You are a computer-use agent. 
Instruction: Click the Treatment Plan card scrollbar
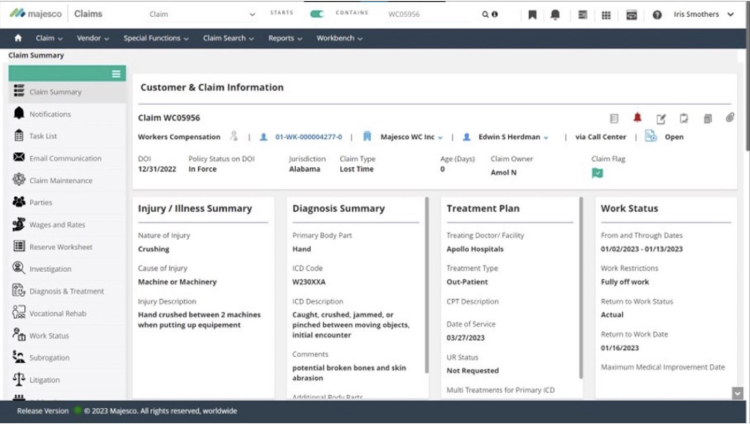pyautogui.click(x=581, y=288)
